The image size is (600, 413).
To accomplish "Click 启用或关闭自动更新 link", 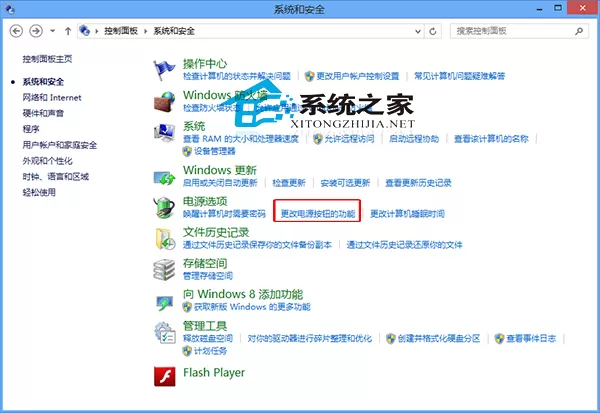I will click(220, 183).
